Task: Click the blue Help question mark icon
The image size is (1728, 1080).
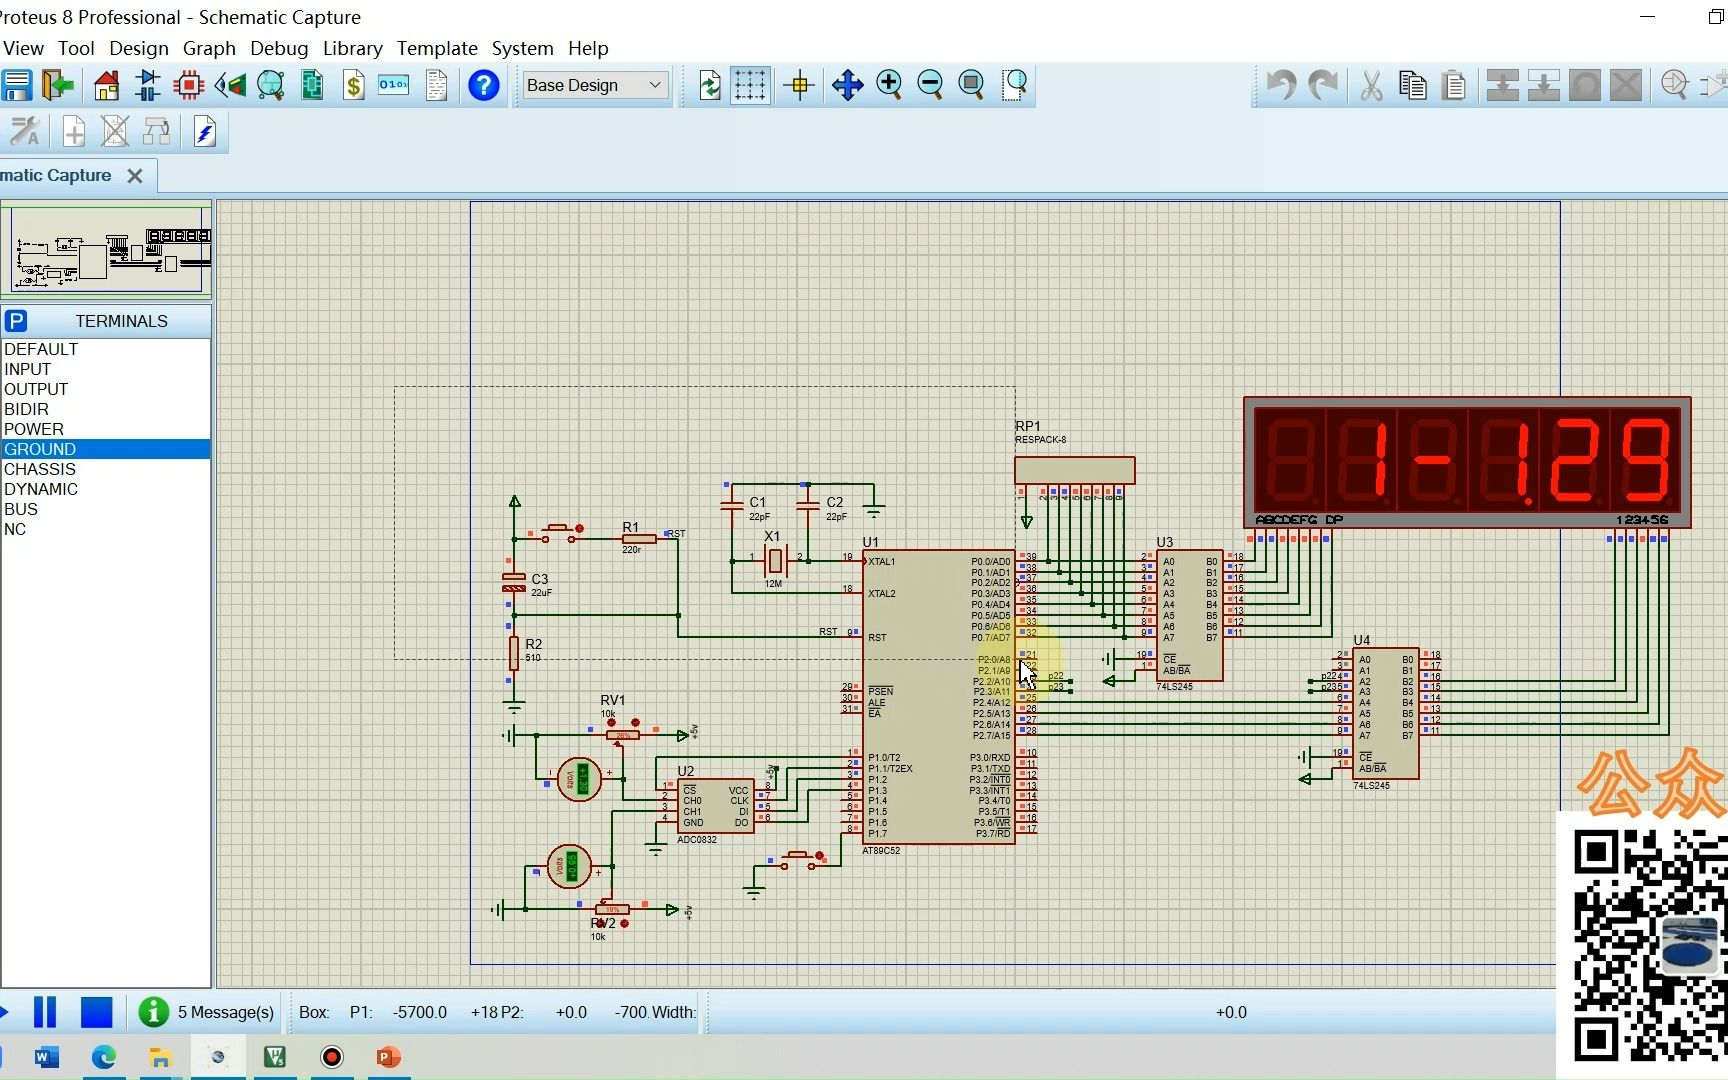Action: click(484, 85)
